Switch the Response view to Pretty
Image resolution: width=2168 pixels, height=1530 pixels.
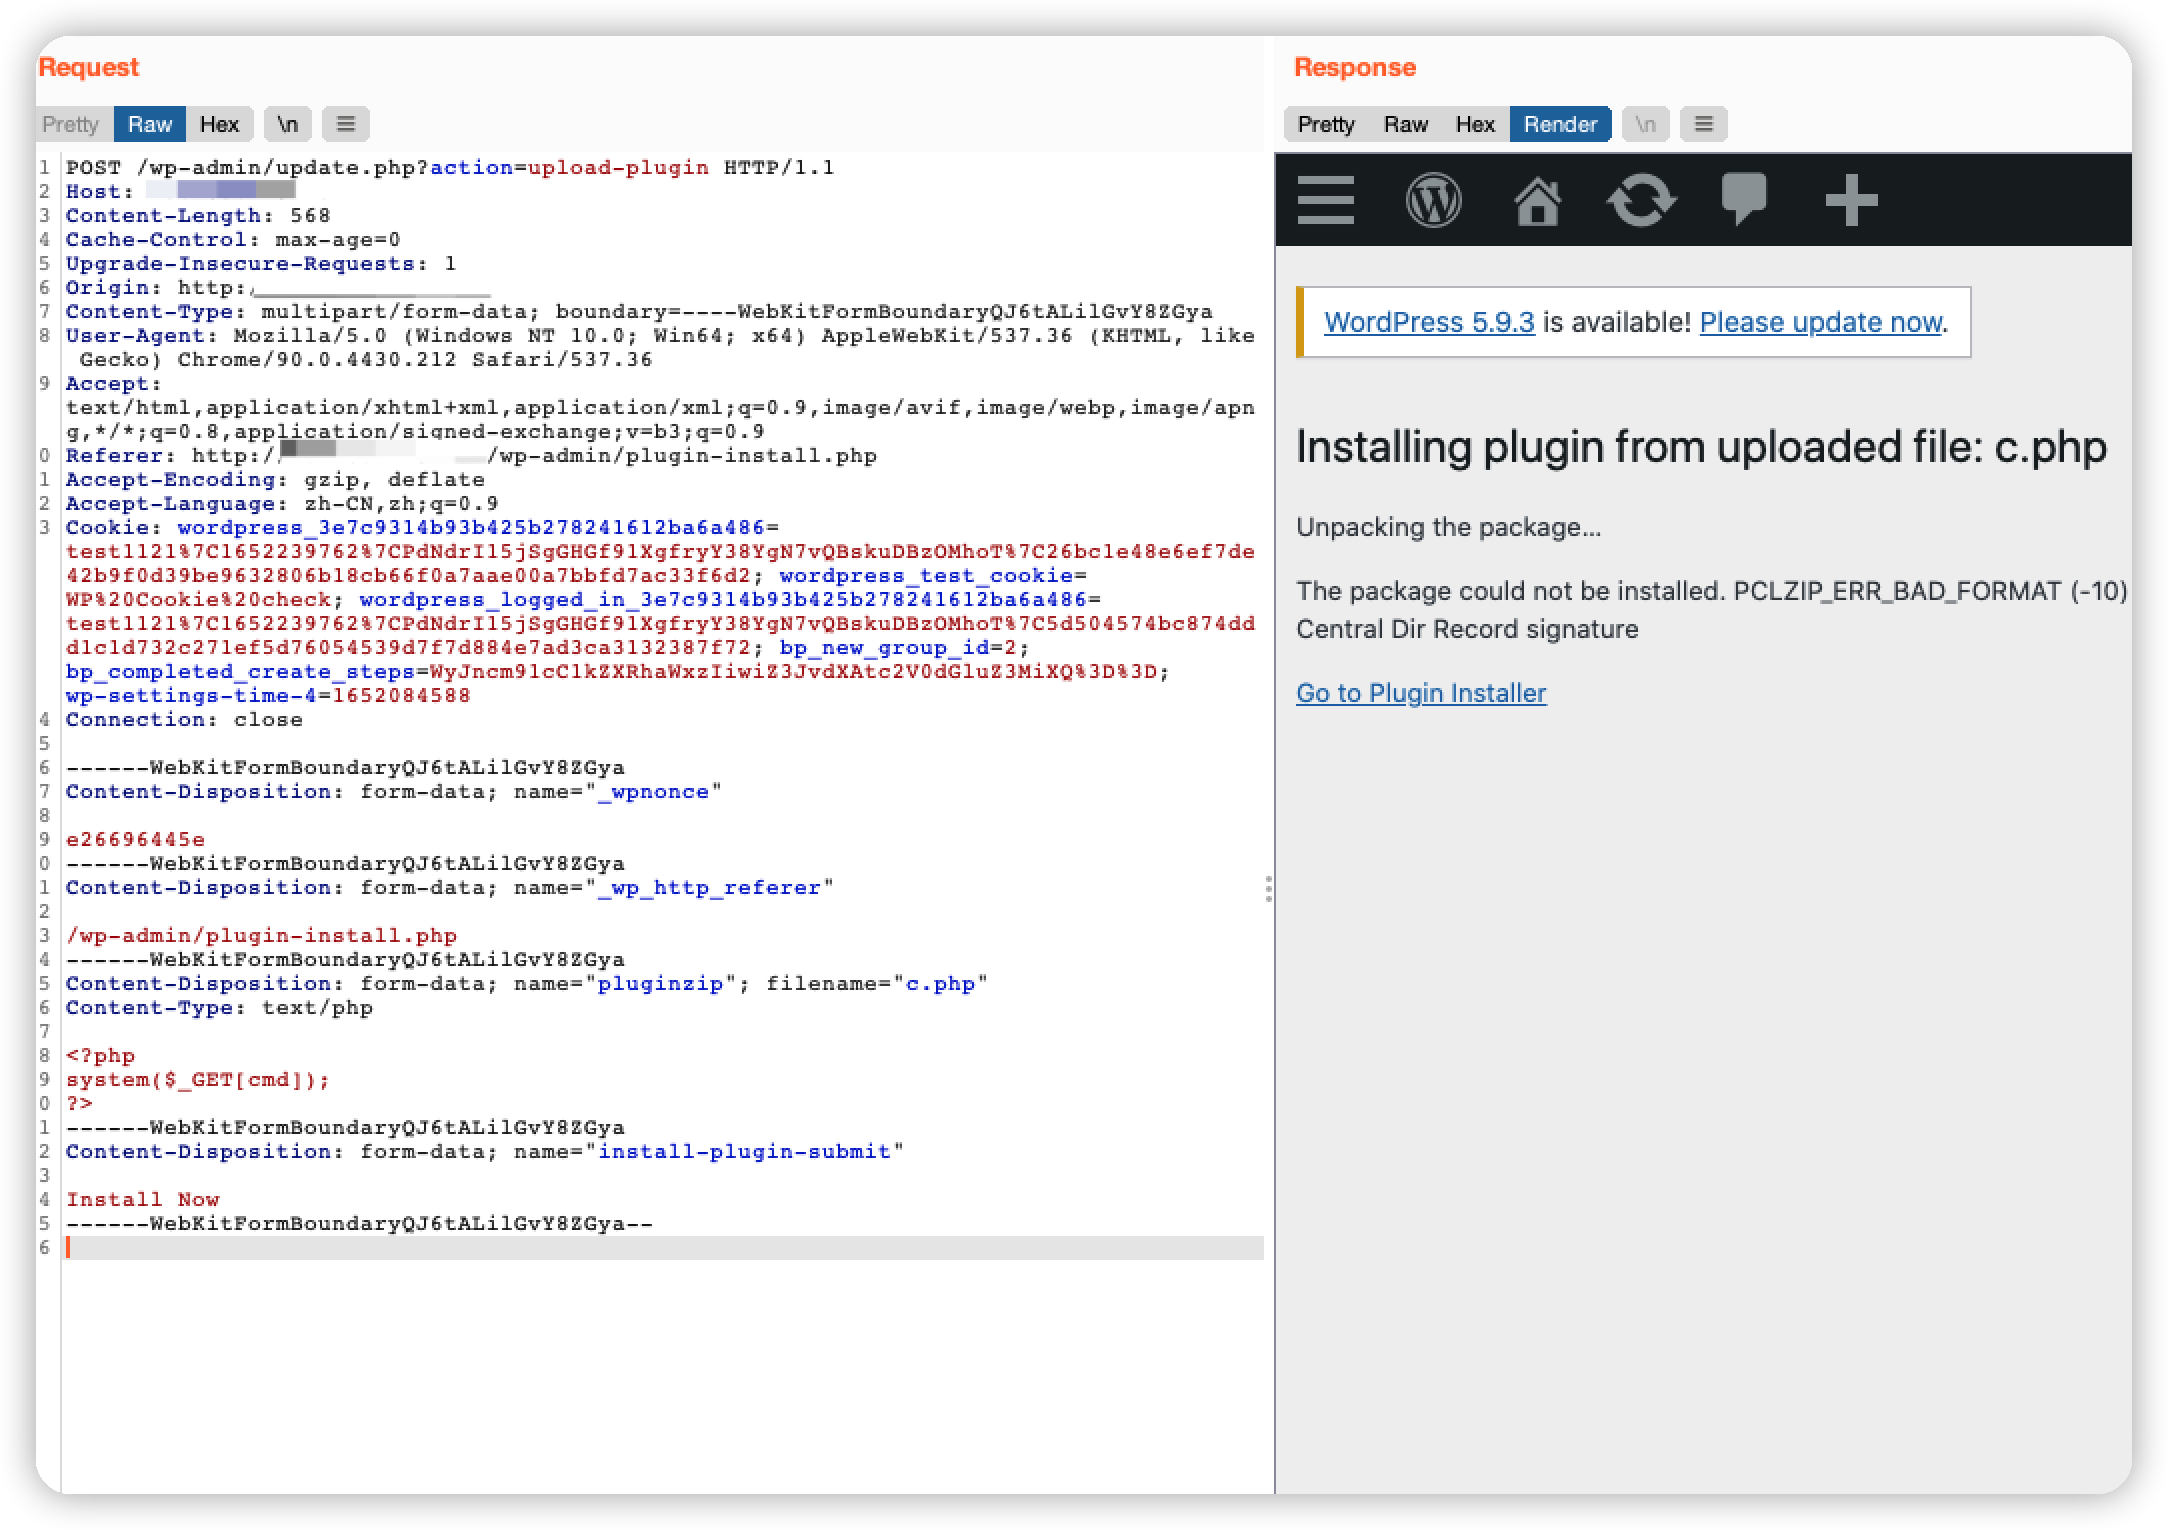[1324, 124]
